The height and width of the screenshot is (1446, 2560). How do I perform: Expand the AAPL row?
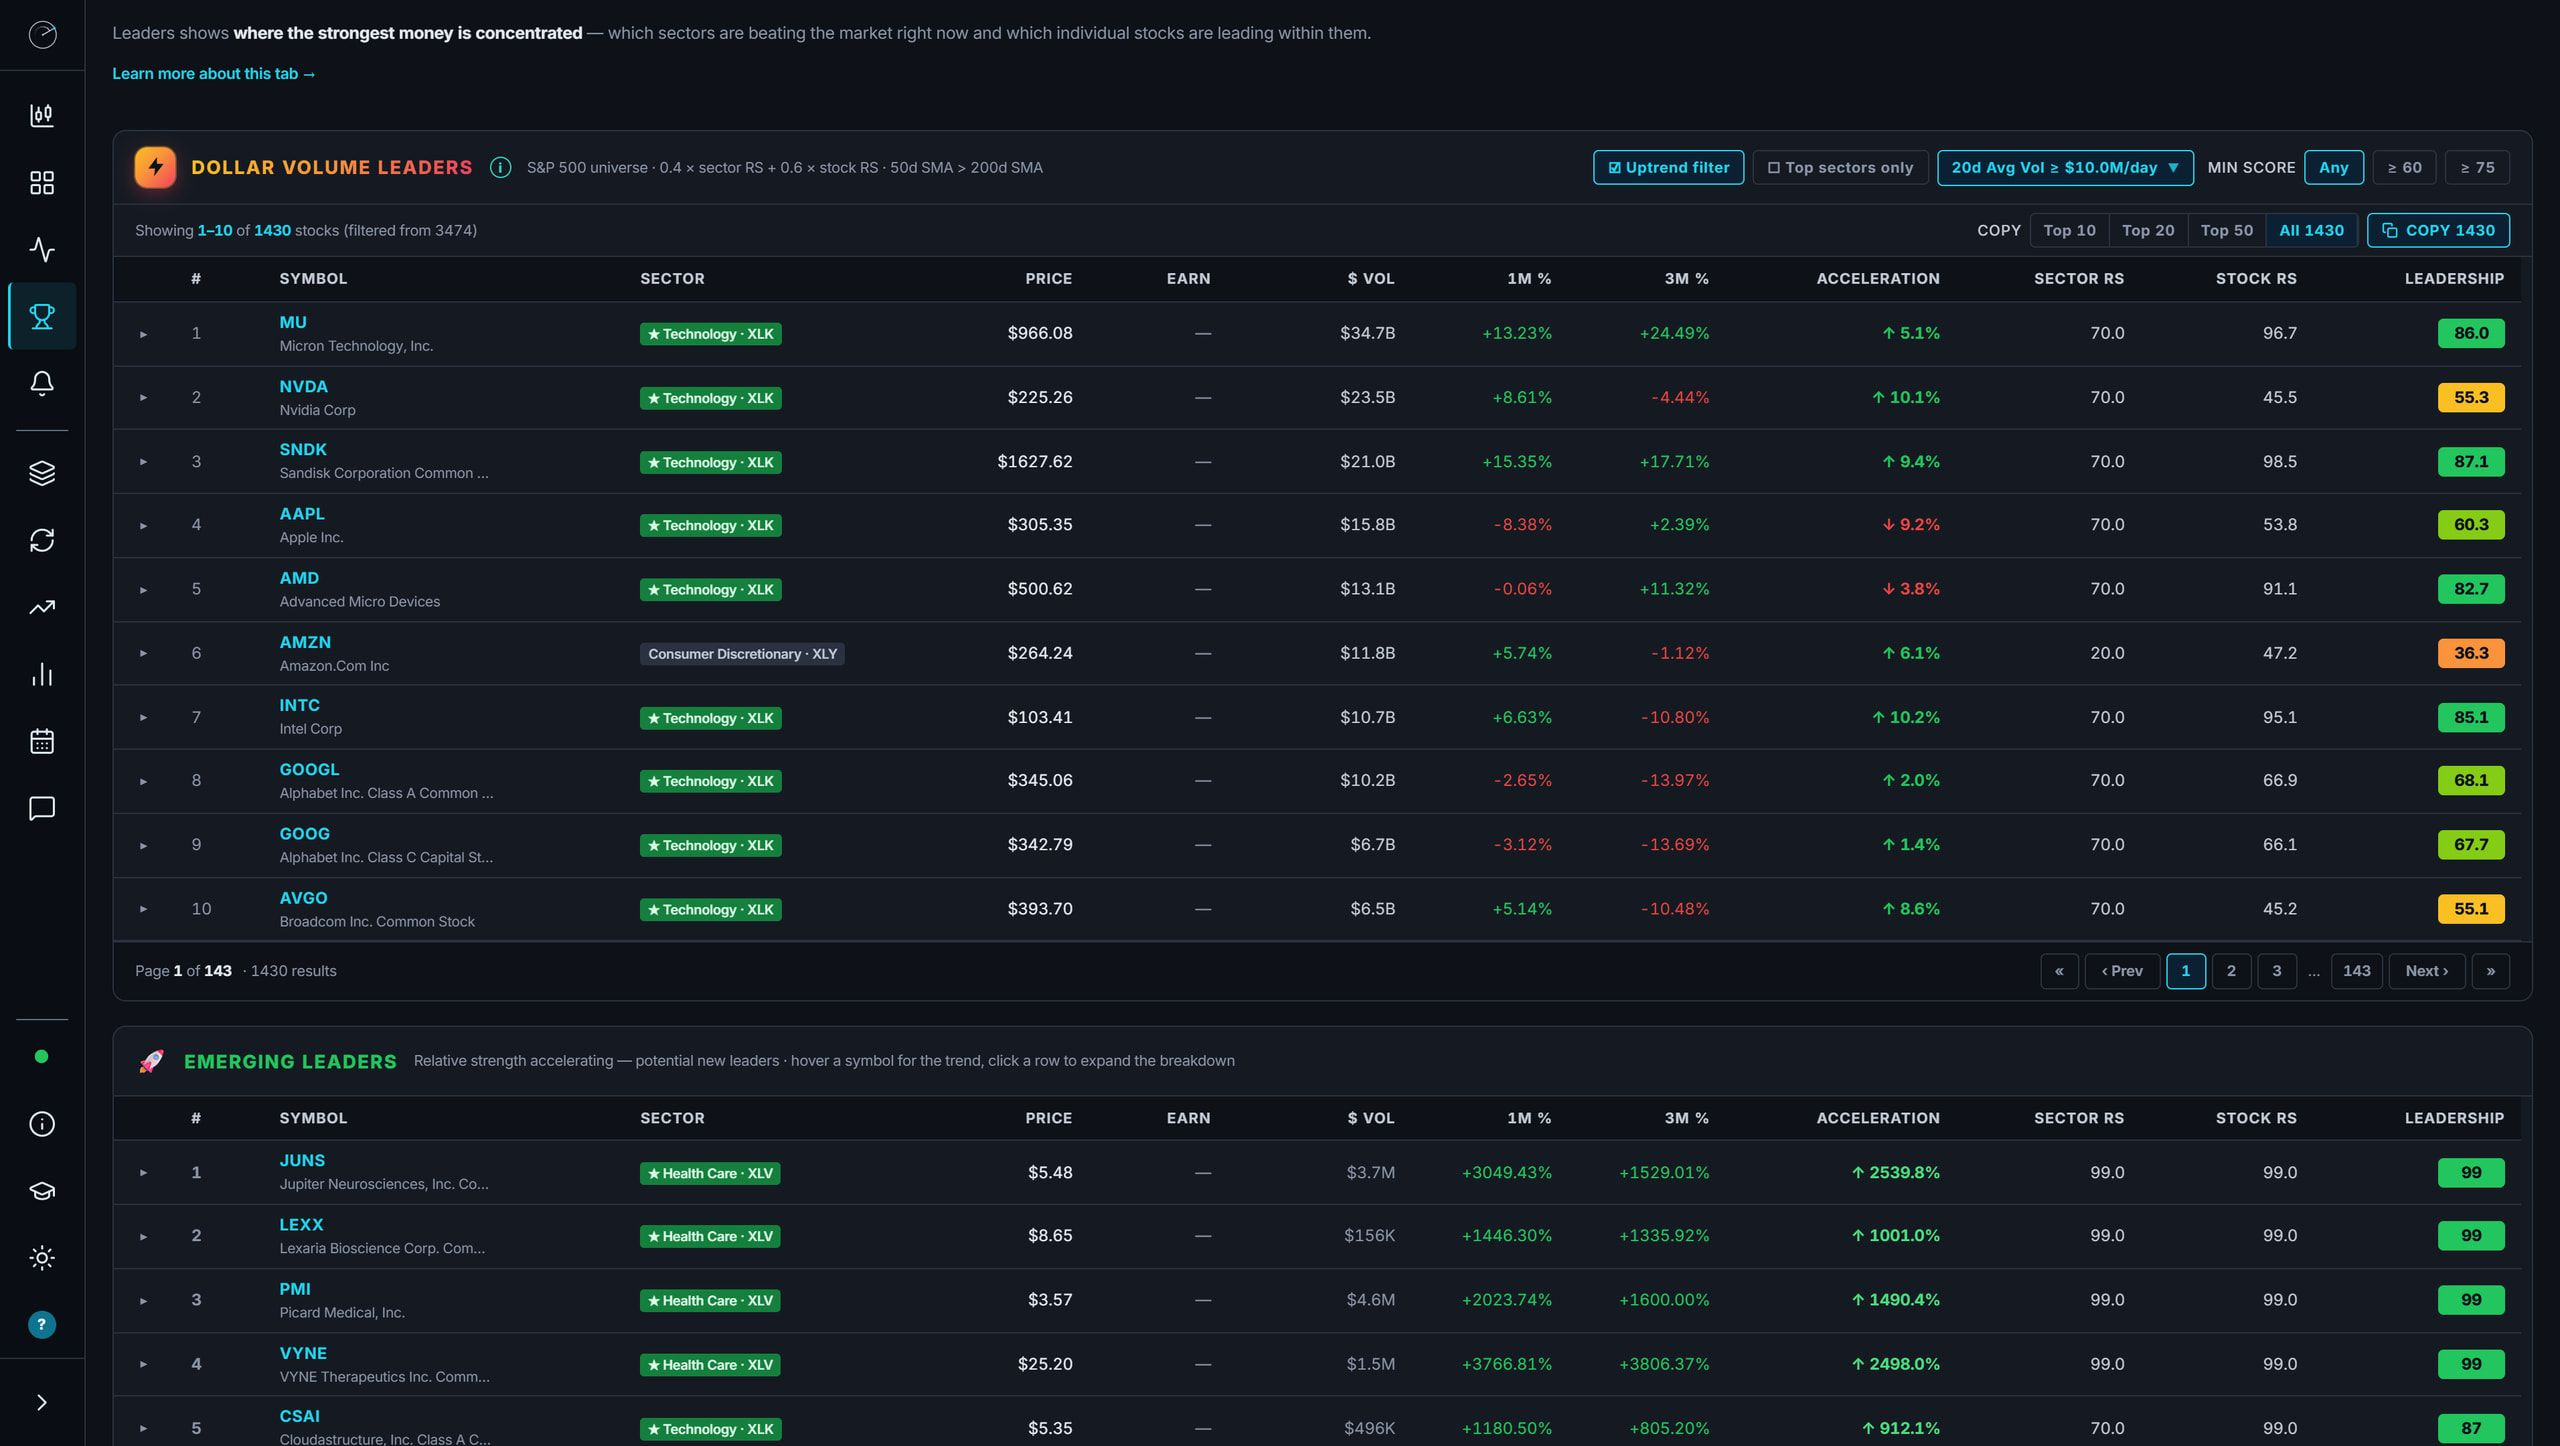pyautogui.click(x=143, y=526)
